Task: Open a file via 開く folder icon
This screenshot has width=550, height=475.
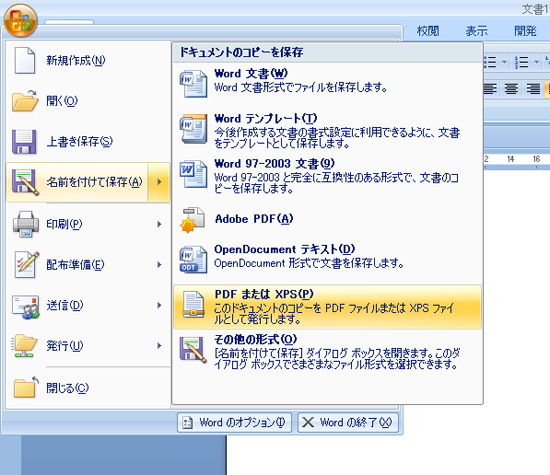Action: [25, 101]
